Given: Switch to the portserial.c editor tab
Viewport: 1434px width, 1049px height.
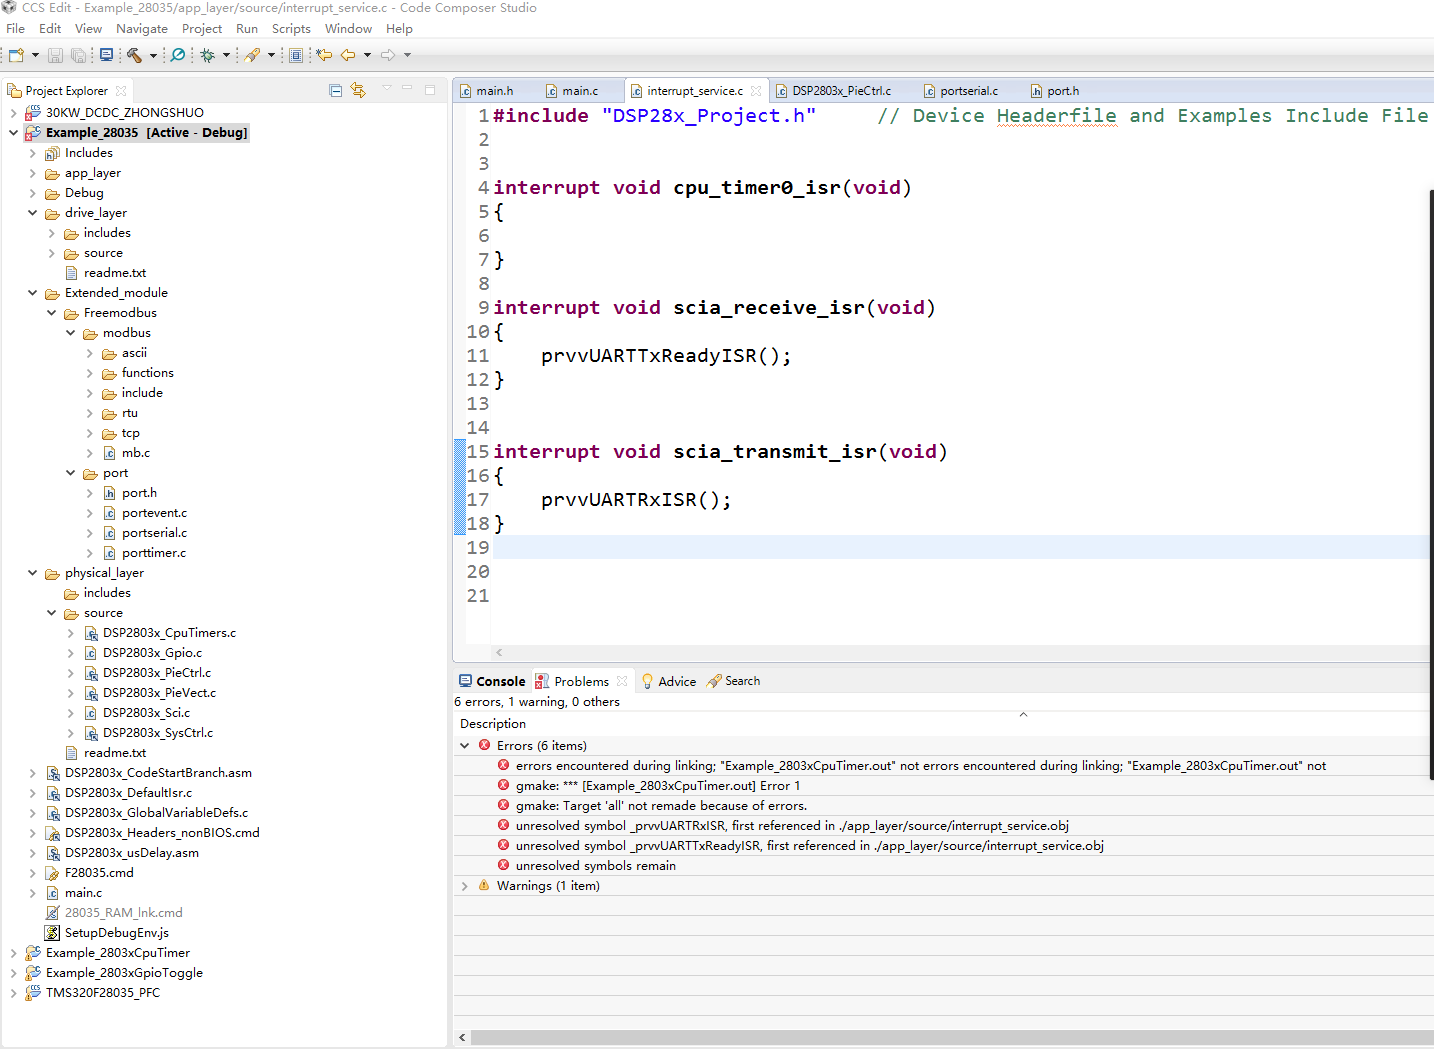Looking at the screenshot, I should coord(968,91).
